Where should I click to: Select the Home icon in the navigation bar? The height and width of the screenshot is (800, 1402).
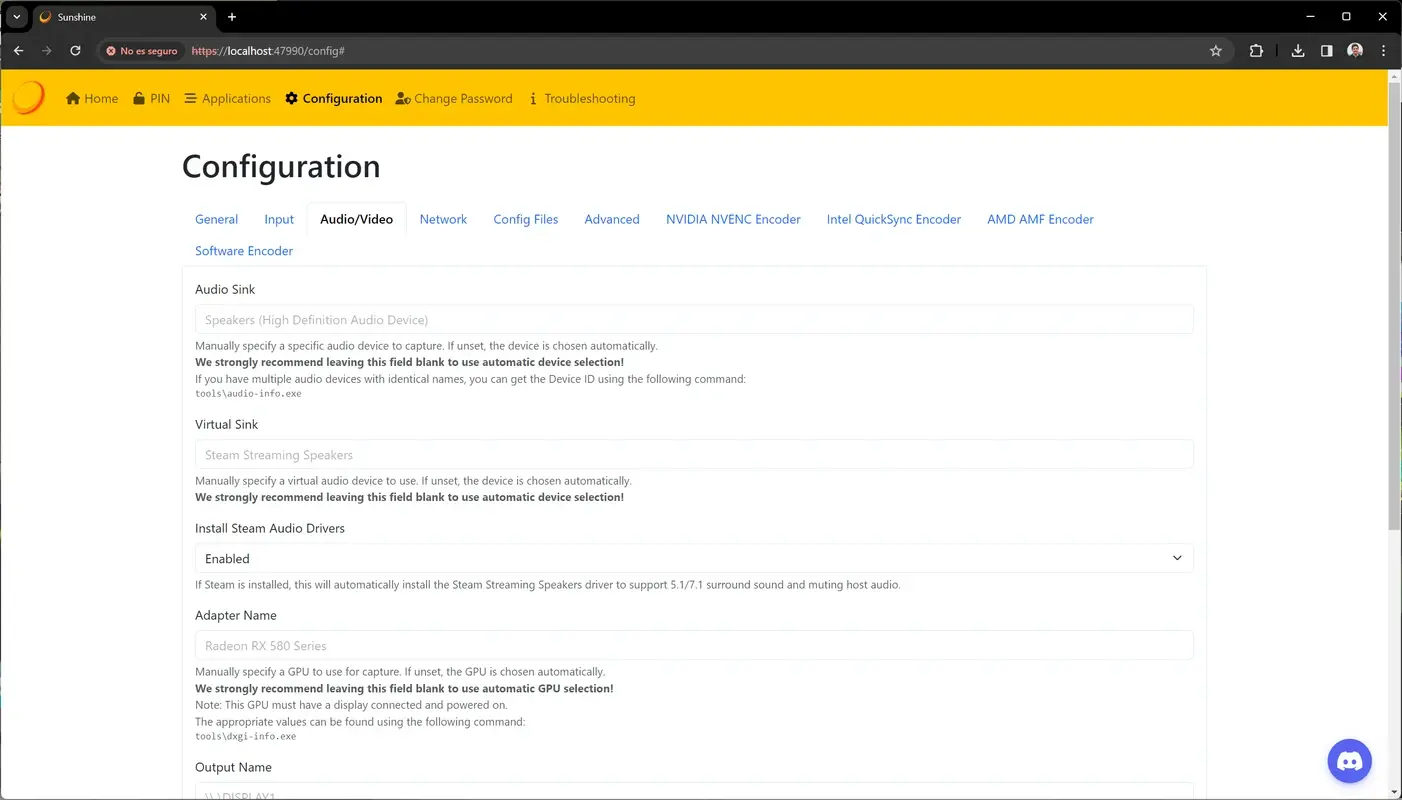tap(72, 98)
